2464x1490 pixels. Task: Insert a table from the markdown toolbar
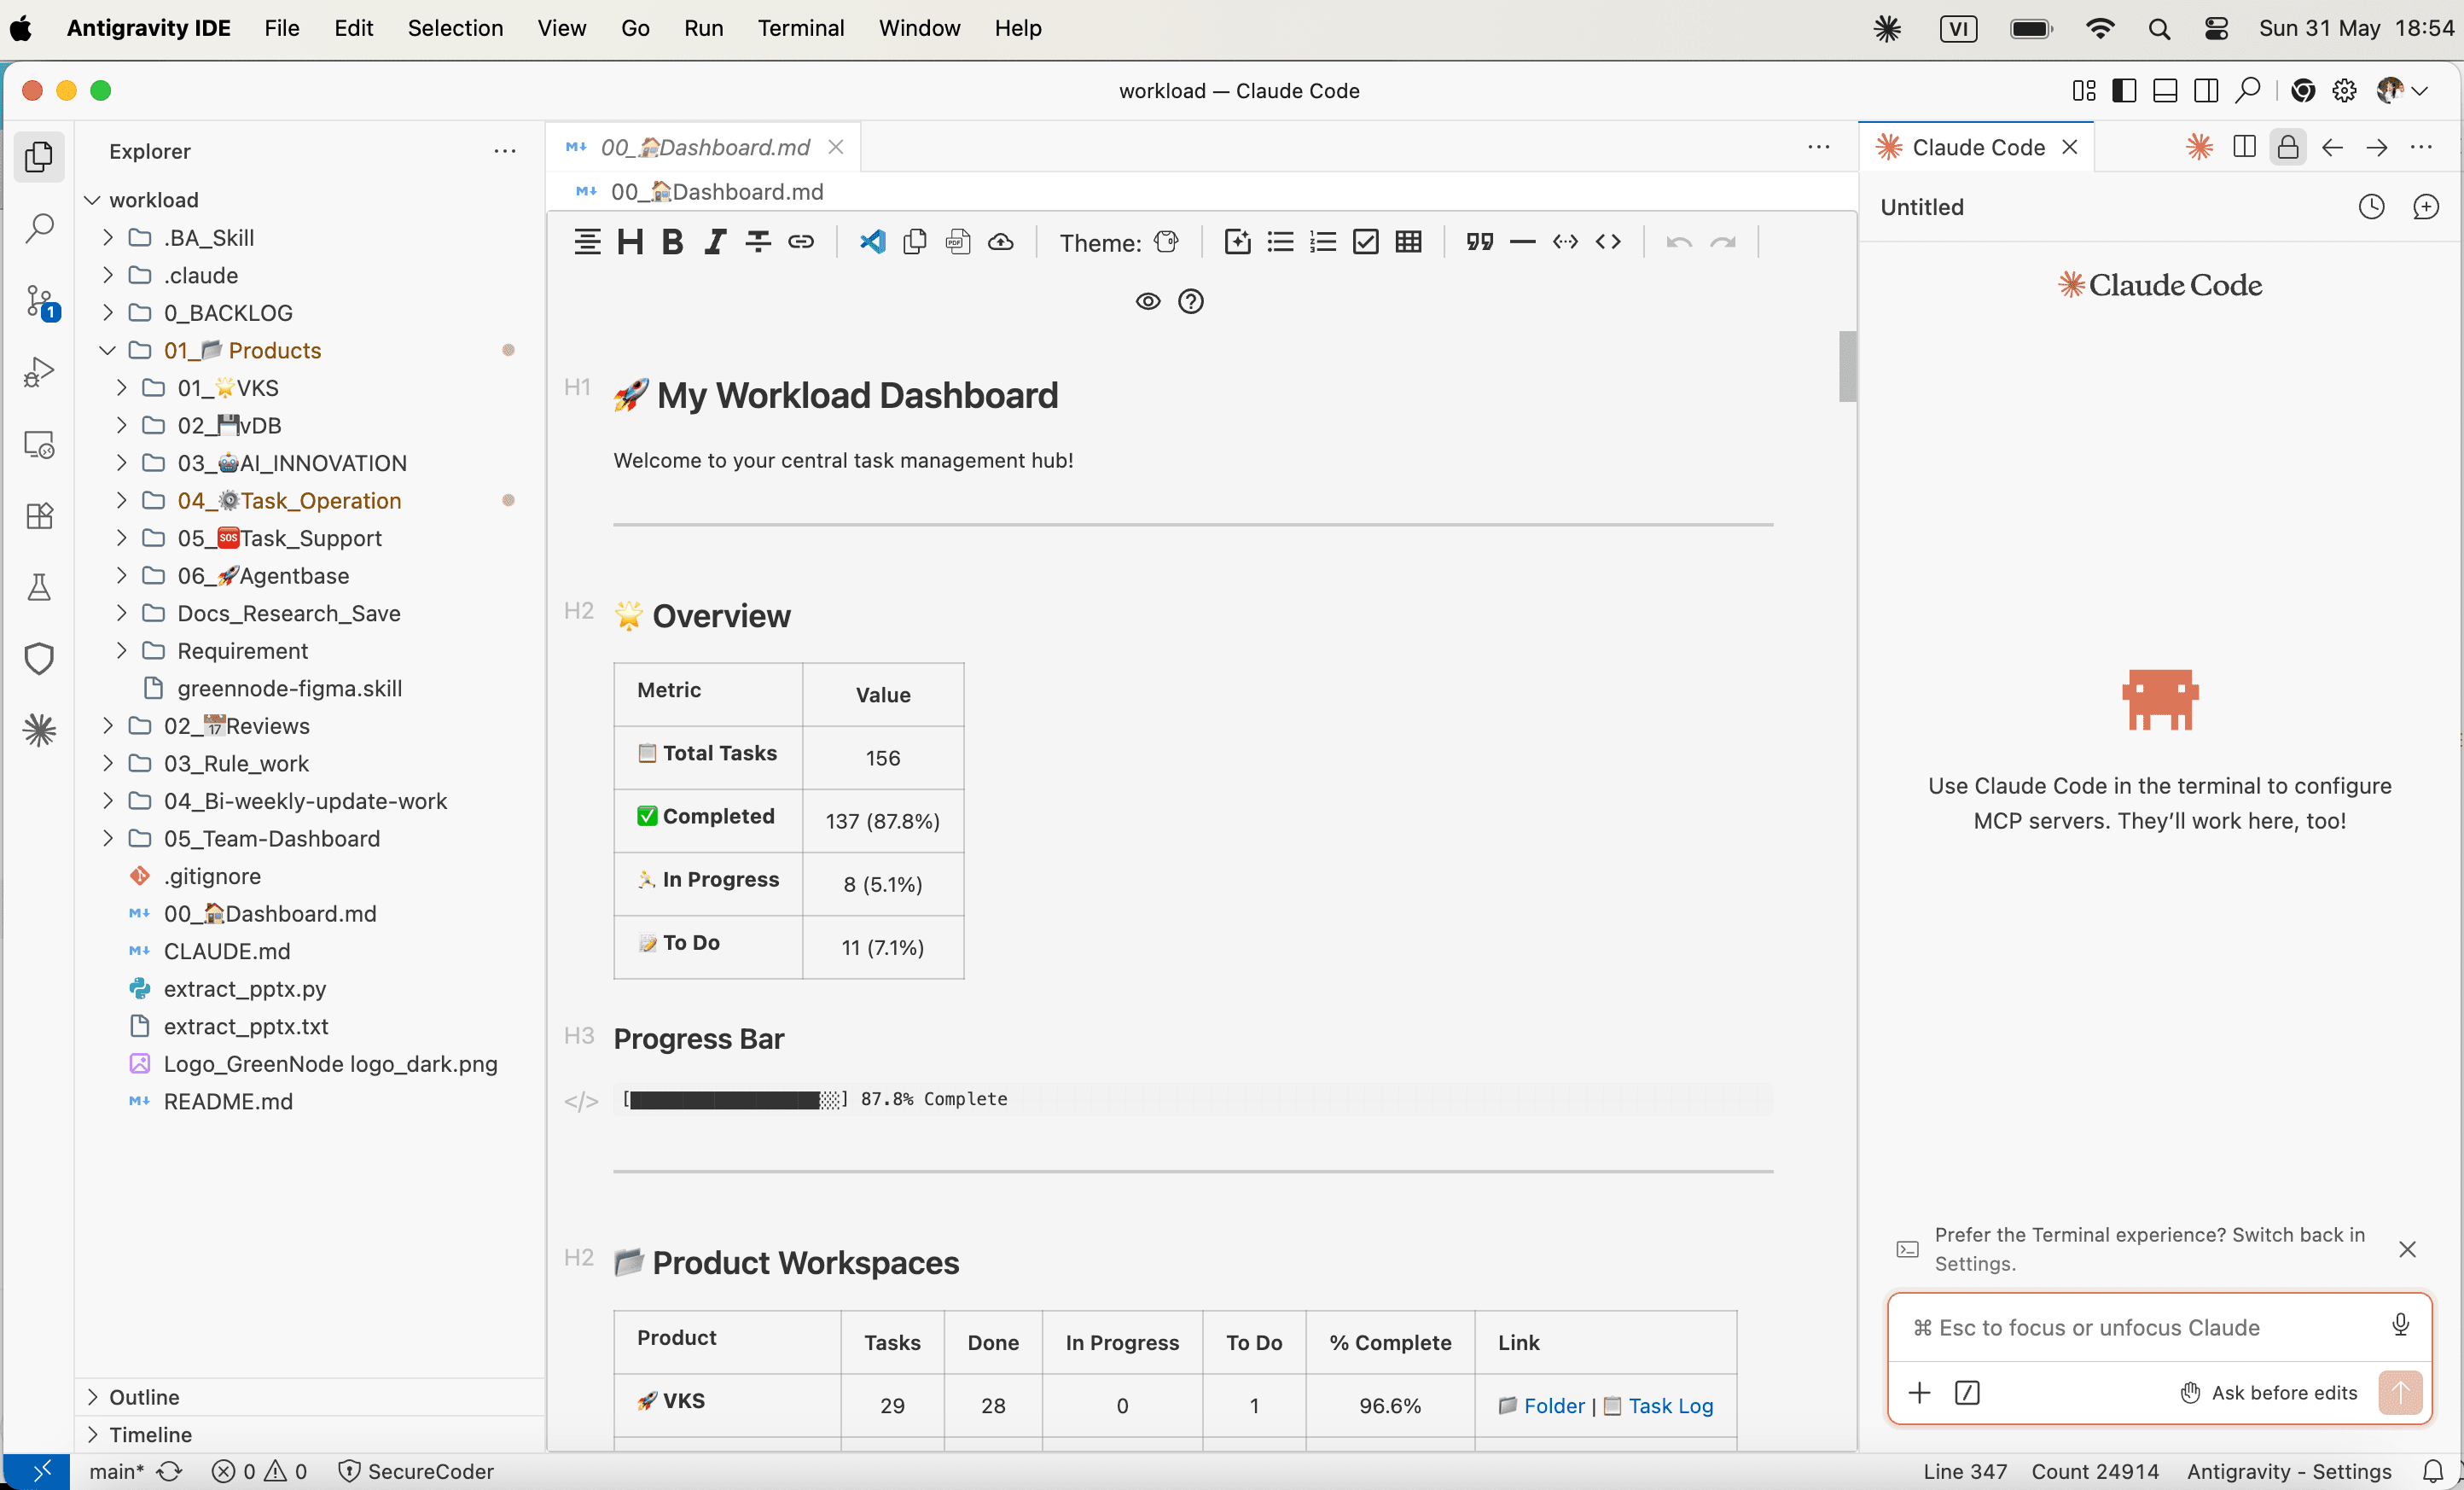(1408, 242)
